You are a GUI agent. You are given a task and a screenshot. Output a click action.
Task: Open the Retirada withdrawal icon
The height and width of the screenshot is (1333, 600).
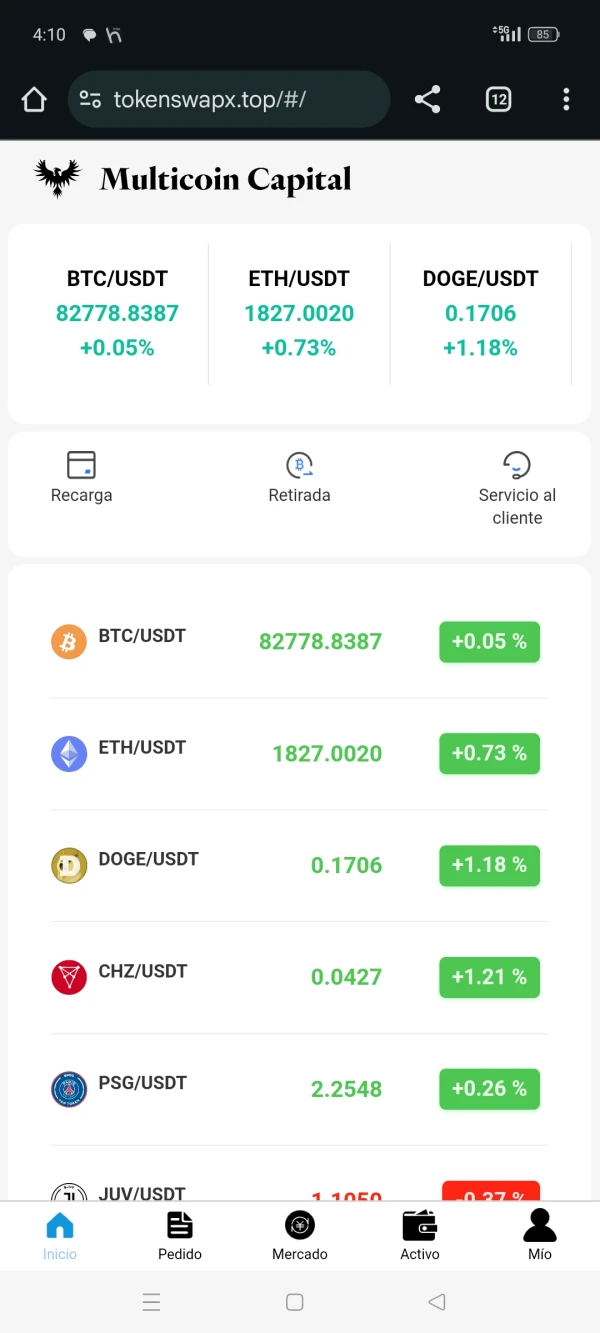tap(299, 465)
